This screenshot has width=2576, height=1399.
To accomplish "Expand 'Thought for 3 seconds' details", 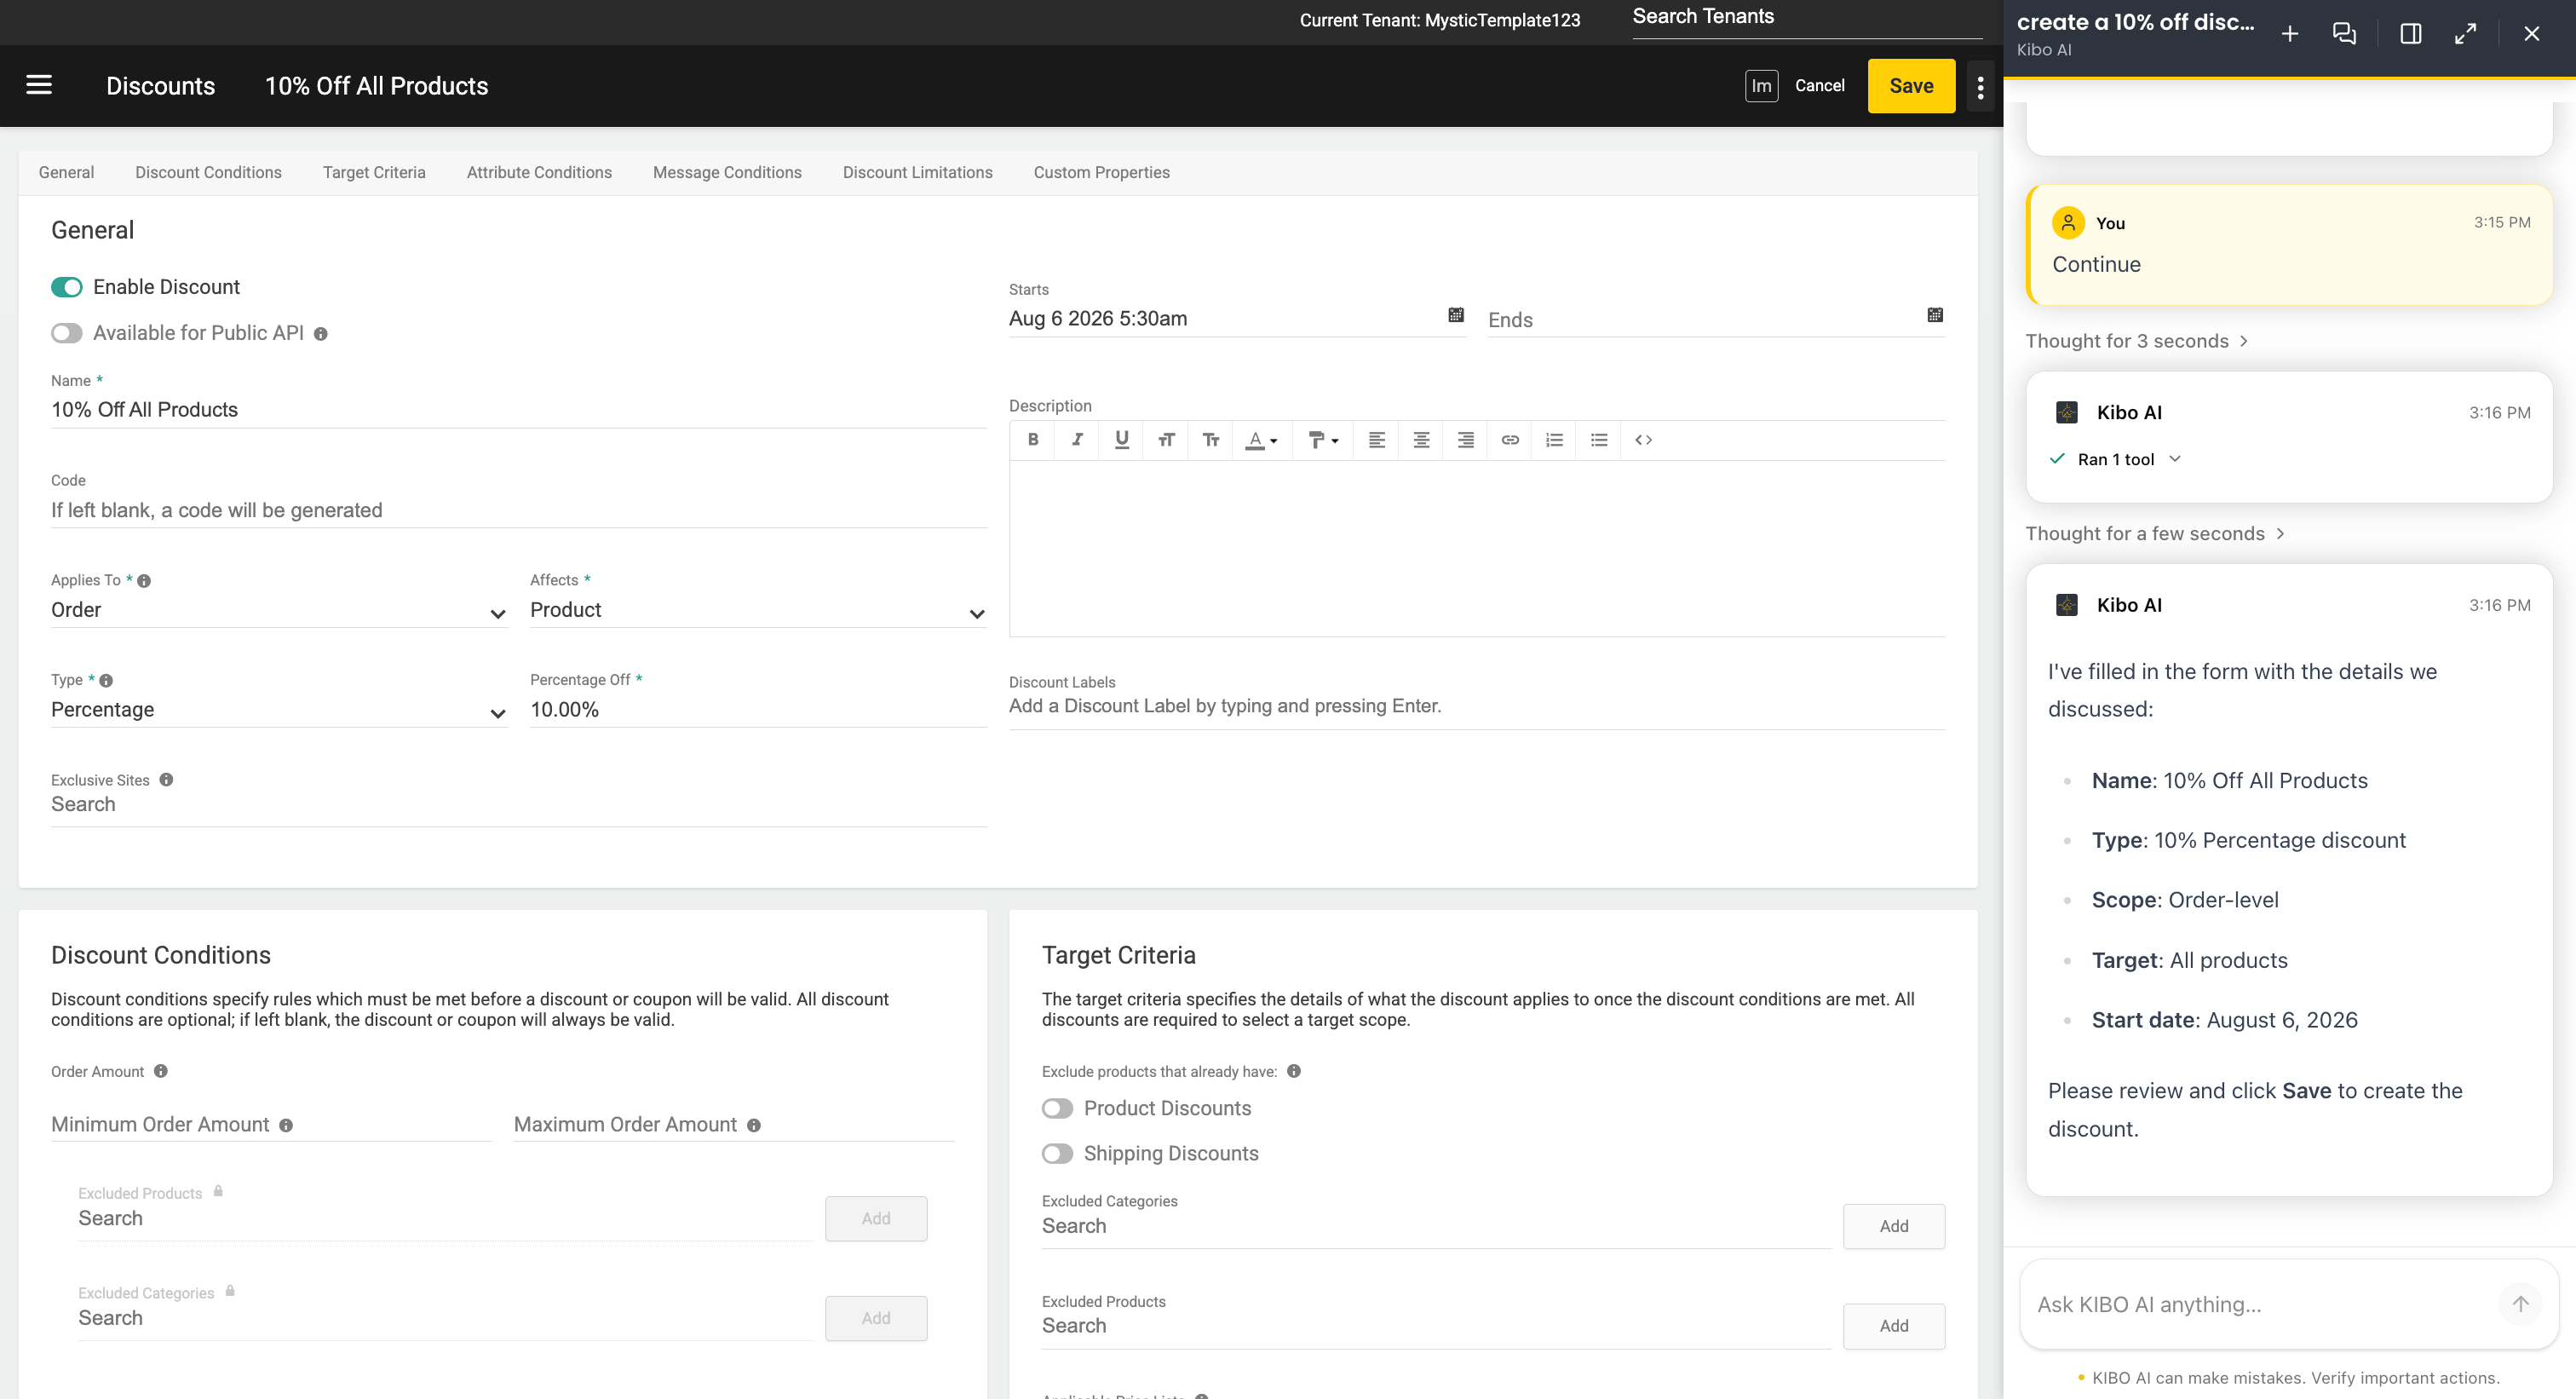I will (x=2137, y=341).
